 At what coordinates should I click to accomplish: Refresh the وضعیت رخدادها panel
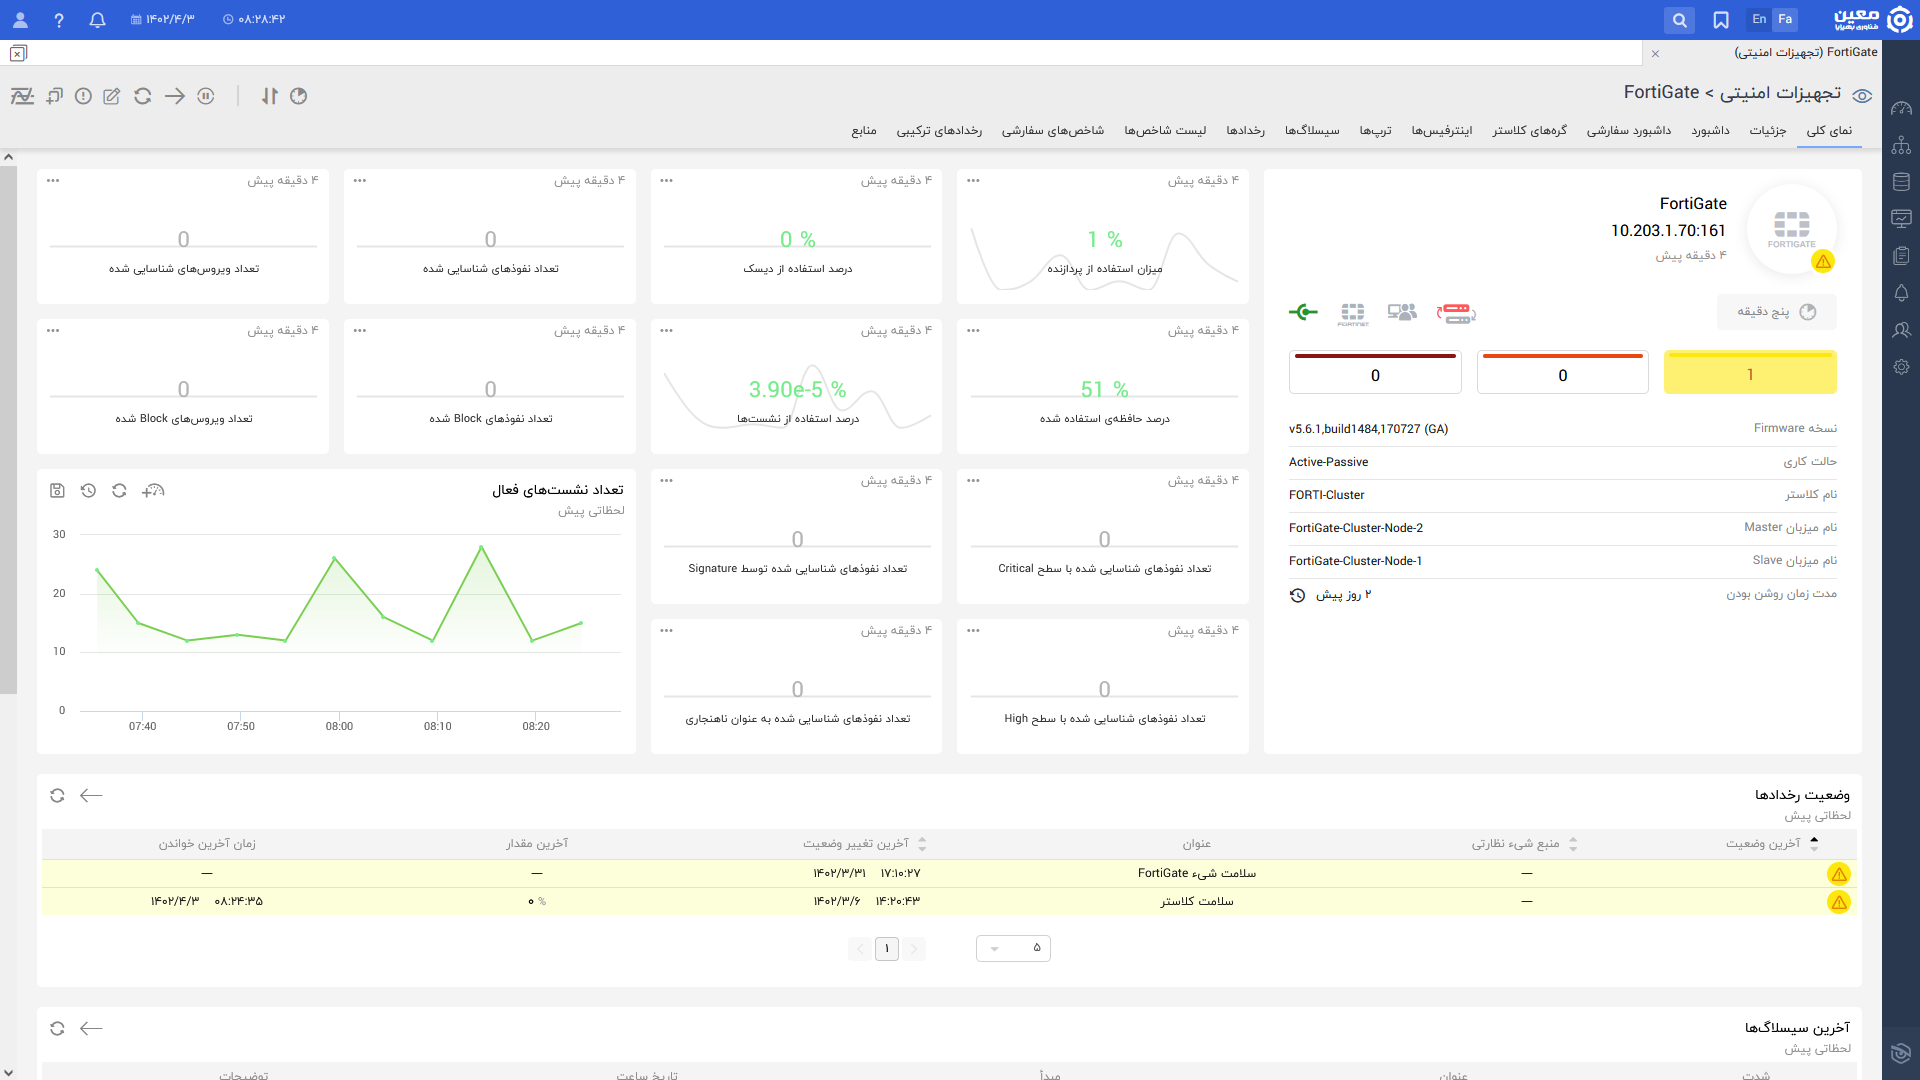(x=57, y=796)
